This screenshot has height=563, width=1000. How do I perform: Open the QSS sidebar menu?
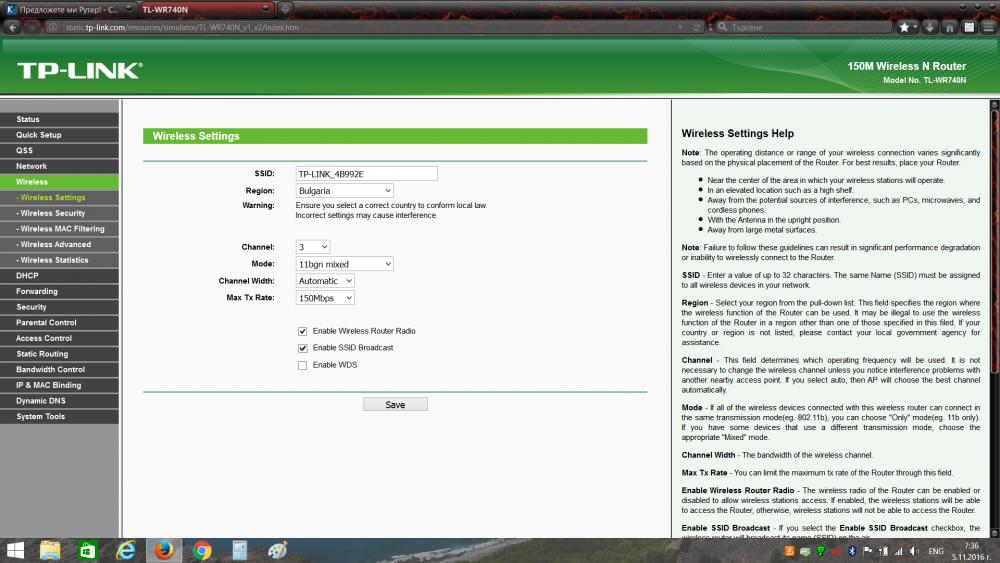(x=59, y=150)
